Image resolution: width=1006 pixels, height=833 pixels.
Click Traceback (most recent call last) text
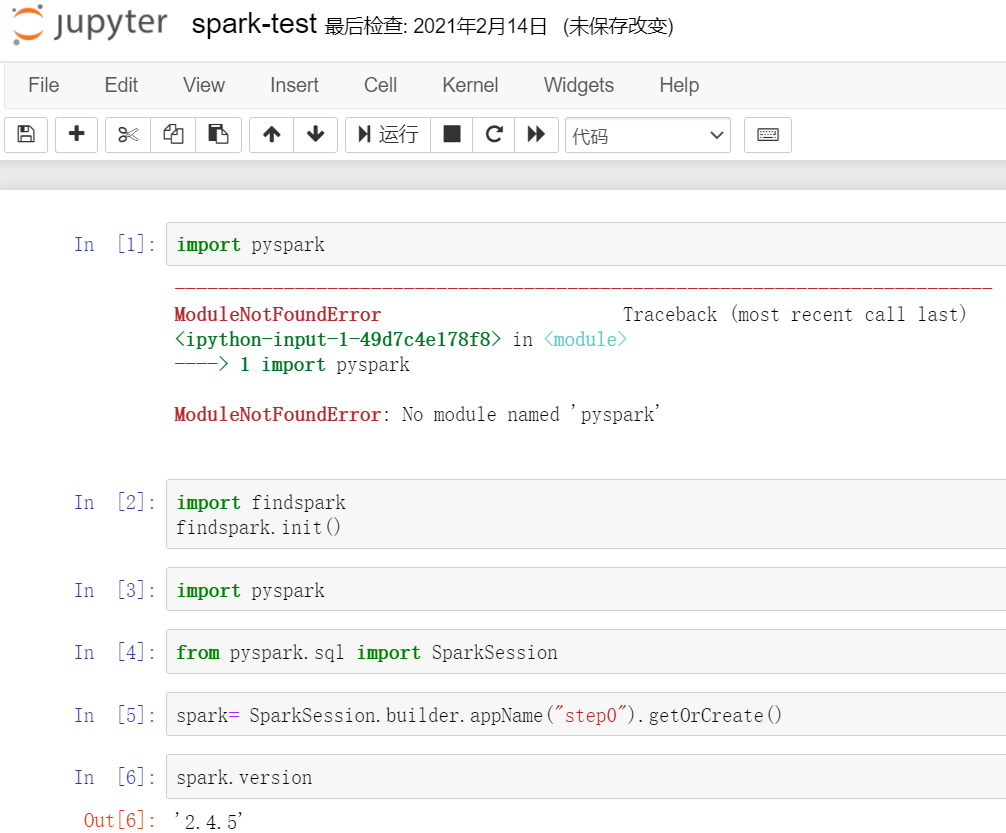[795, 314]
